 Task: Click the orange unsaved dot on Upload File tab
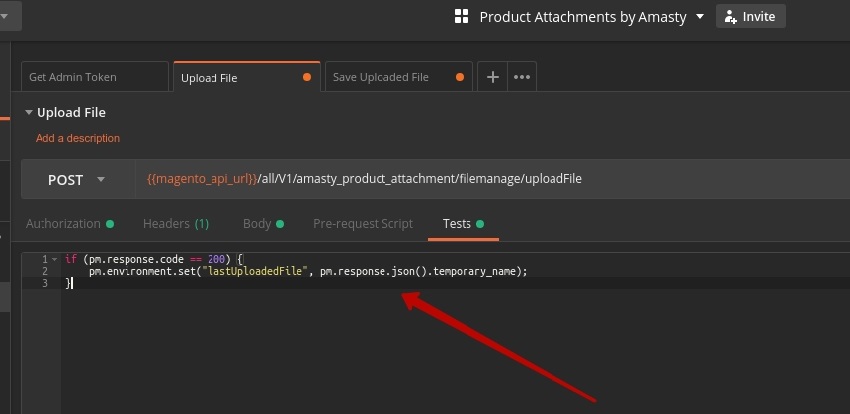306,77
